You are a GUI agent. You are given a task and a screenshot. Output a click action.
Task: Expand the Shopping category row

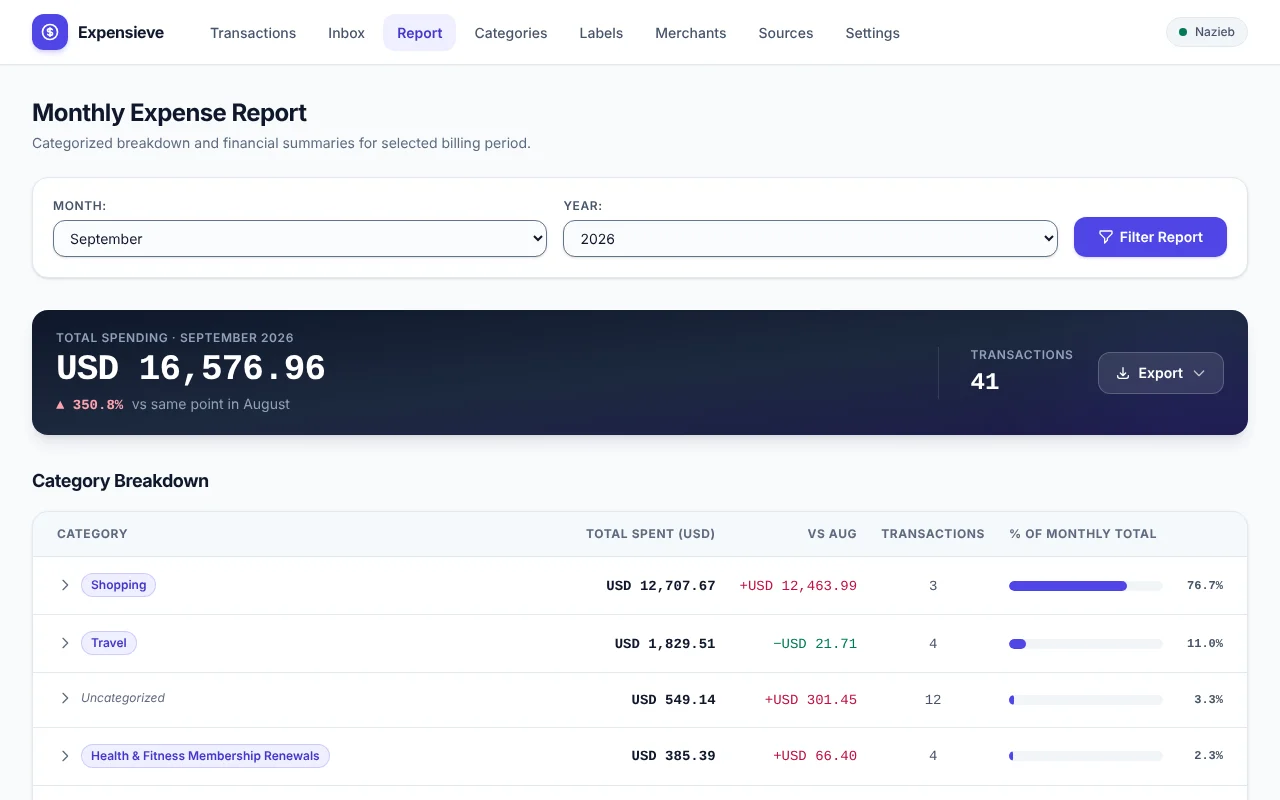65,585
